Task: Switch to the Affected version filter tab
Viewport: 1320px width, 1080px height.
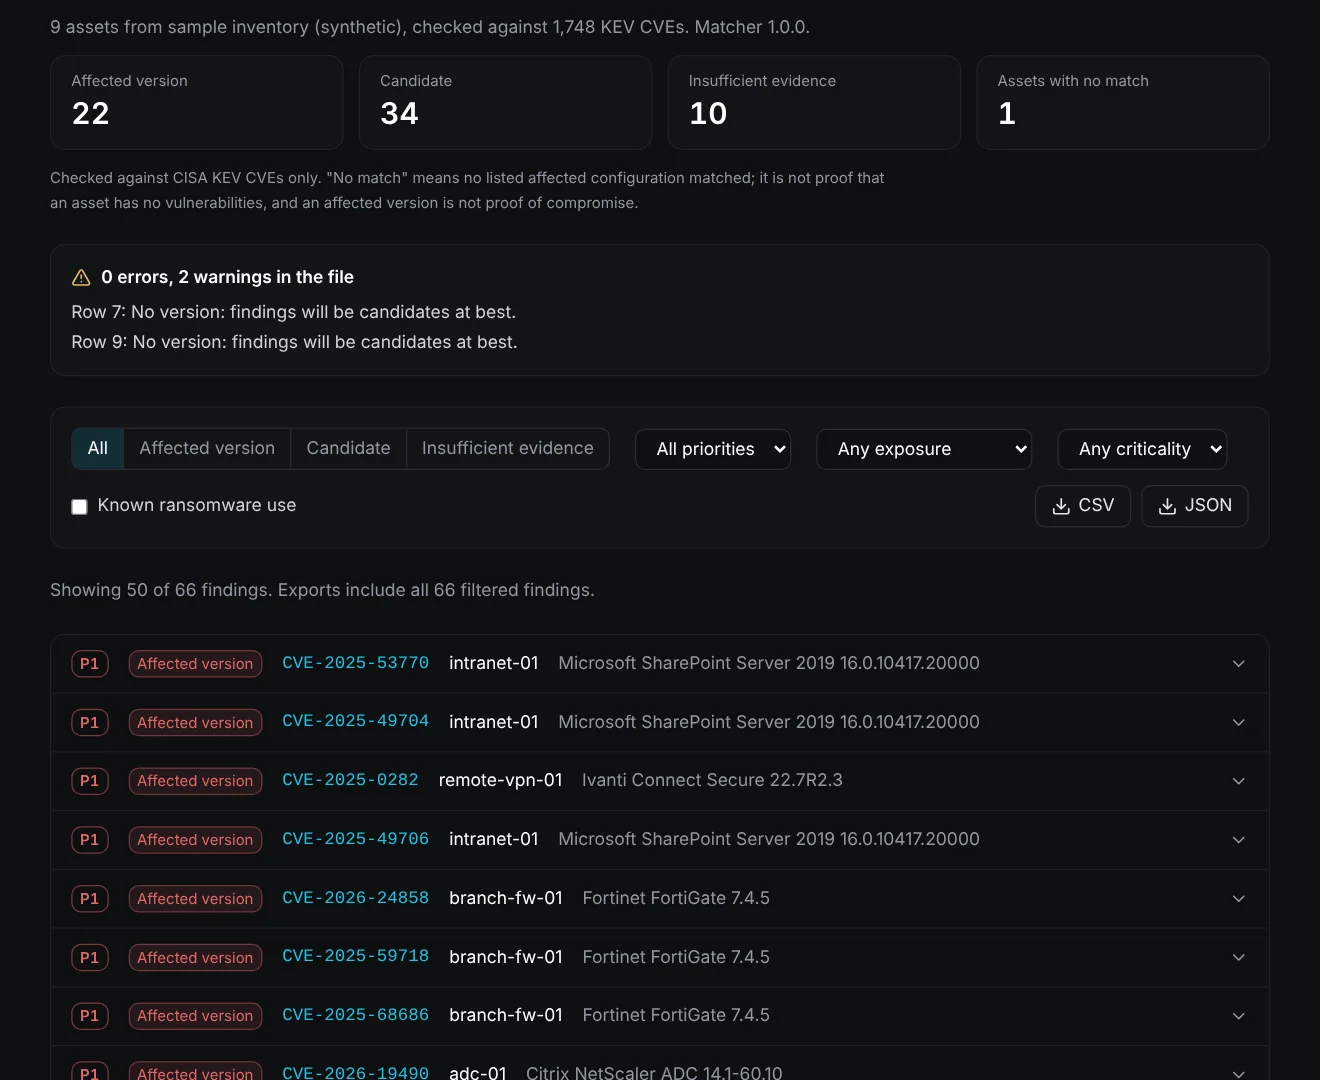Action: coord(207,449)
